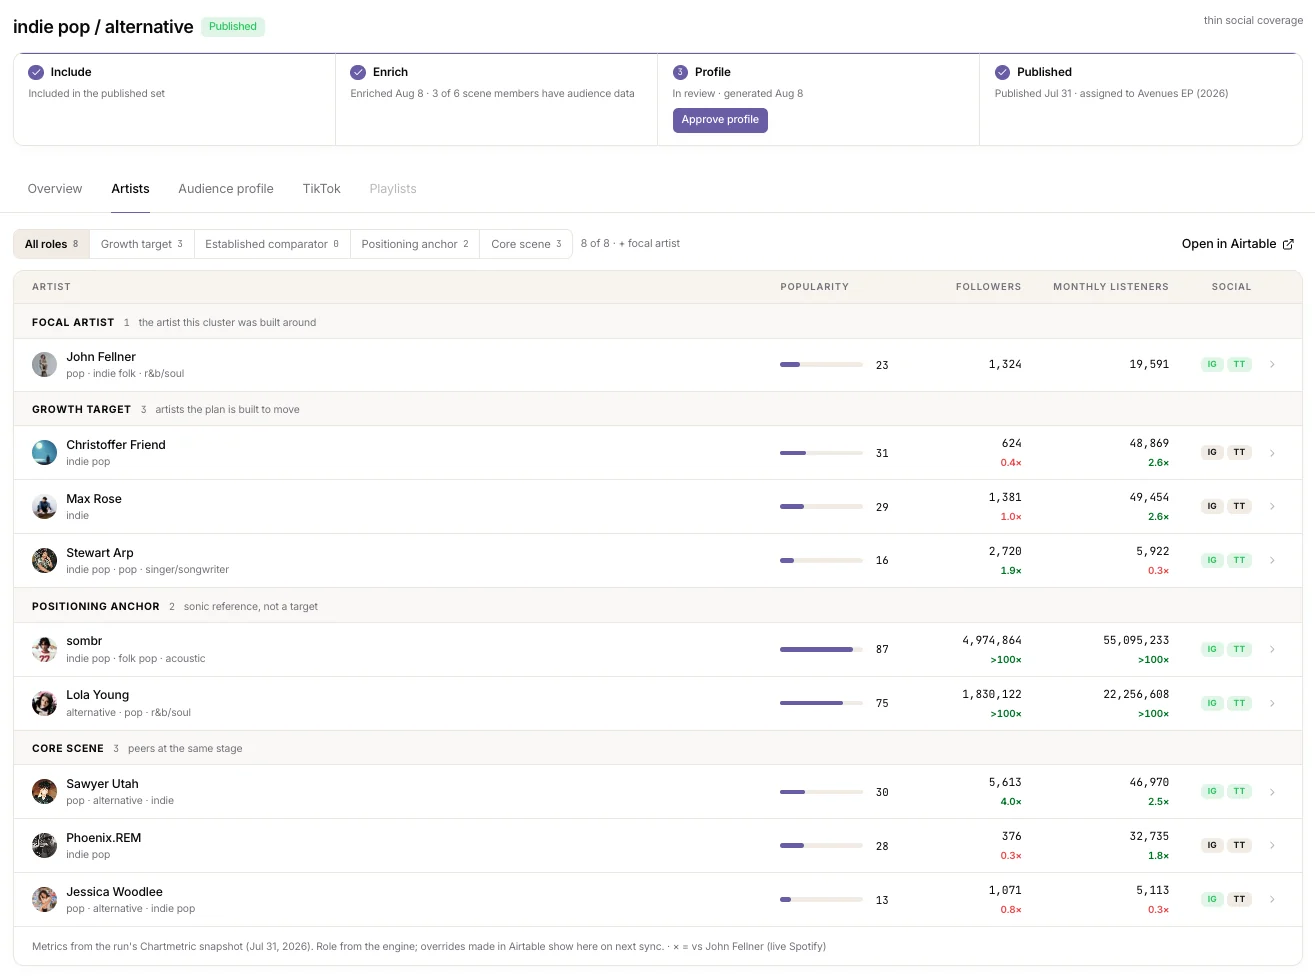Select the Artists tab
The image size is (1315, 979).
130,189
